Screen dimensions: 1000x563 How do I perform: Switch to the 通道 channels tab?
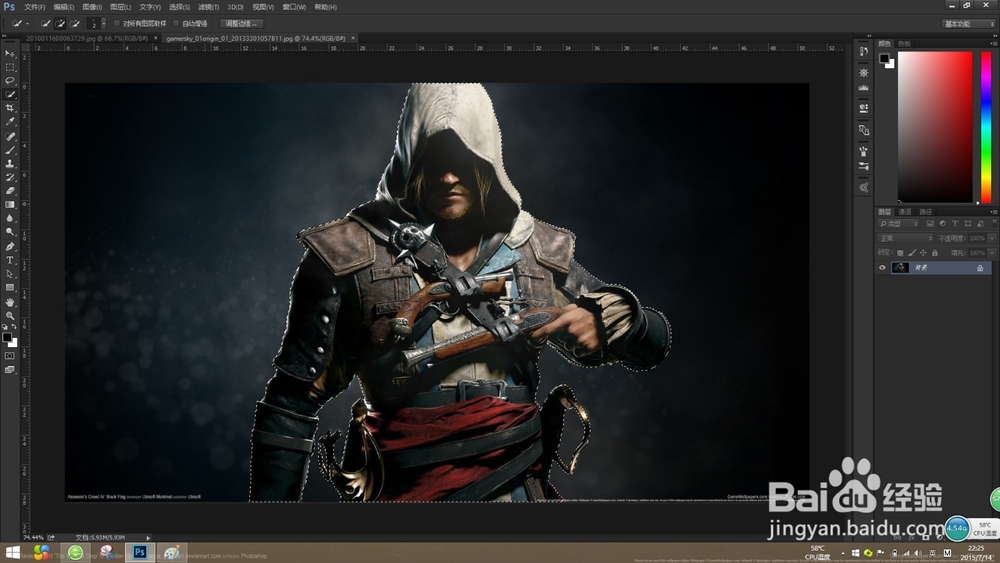pyautogui.click(x=905, y=212)
